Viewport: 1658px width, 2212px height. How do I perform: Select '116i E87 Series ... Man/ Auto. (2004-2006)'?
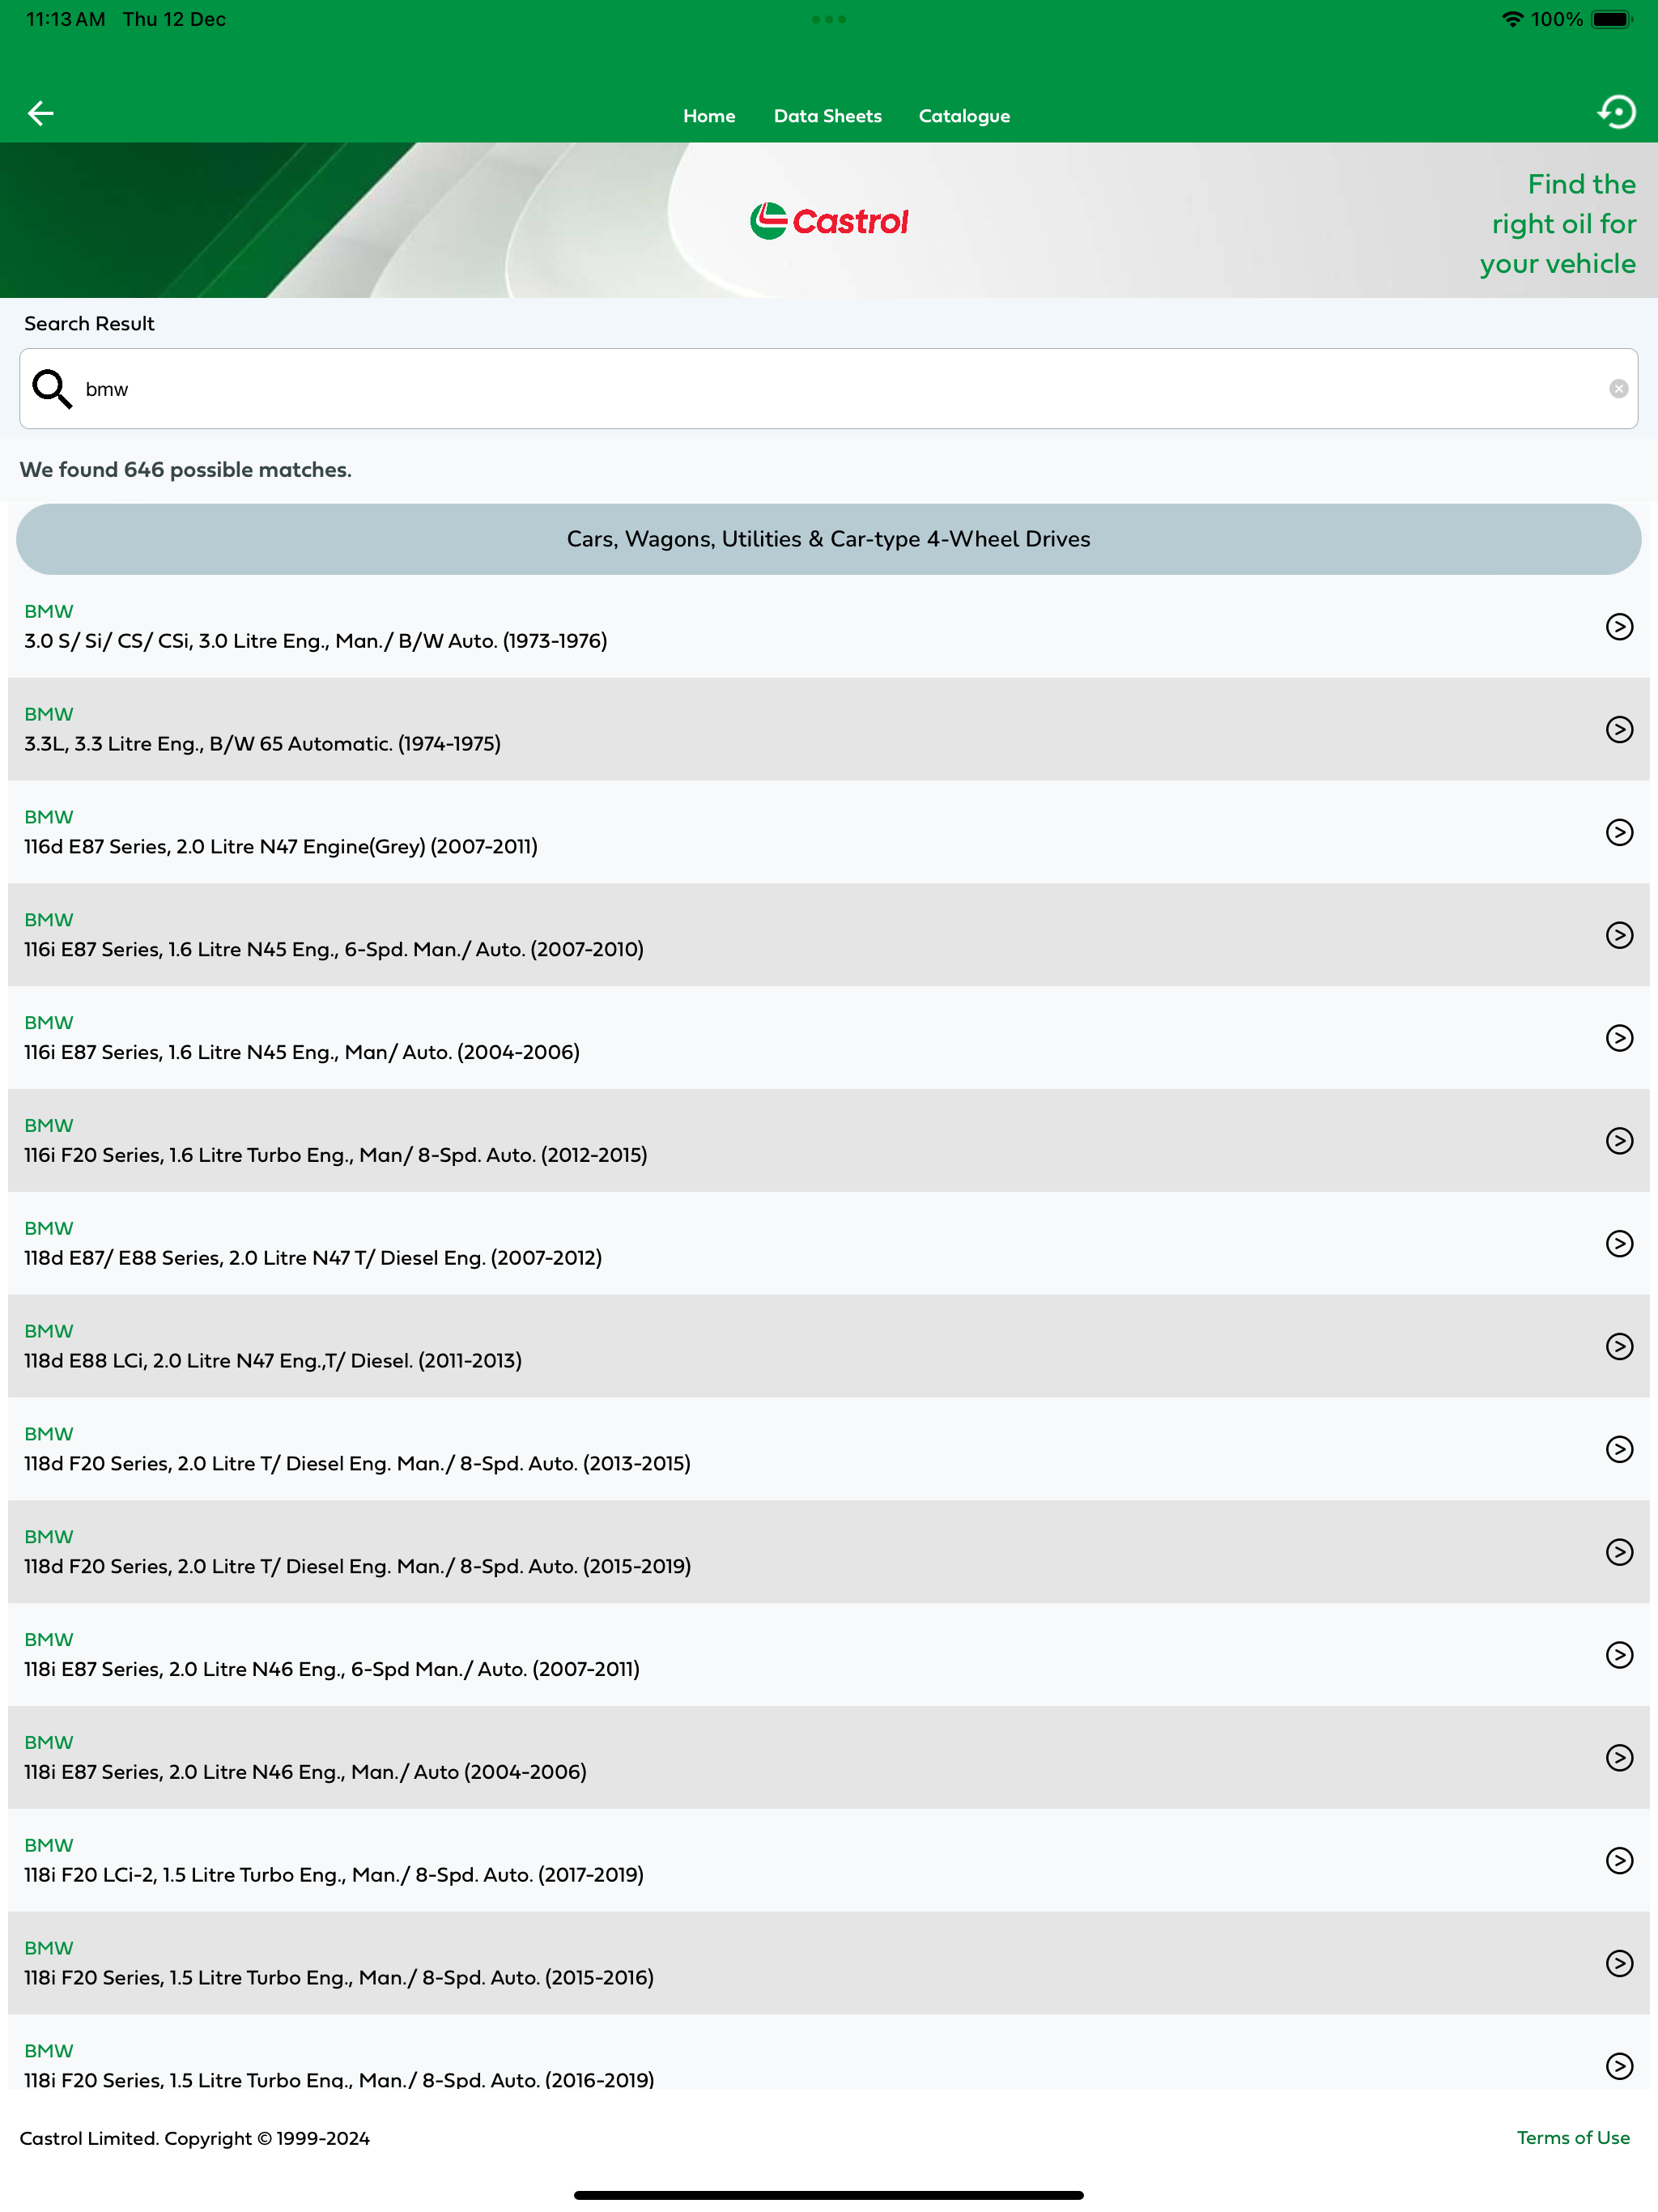click(x=829, y=1038)
